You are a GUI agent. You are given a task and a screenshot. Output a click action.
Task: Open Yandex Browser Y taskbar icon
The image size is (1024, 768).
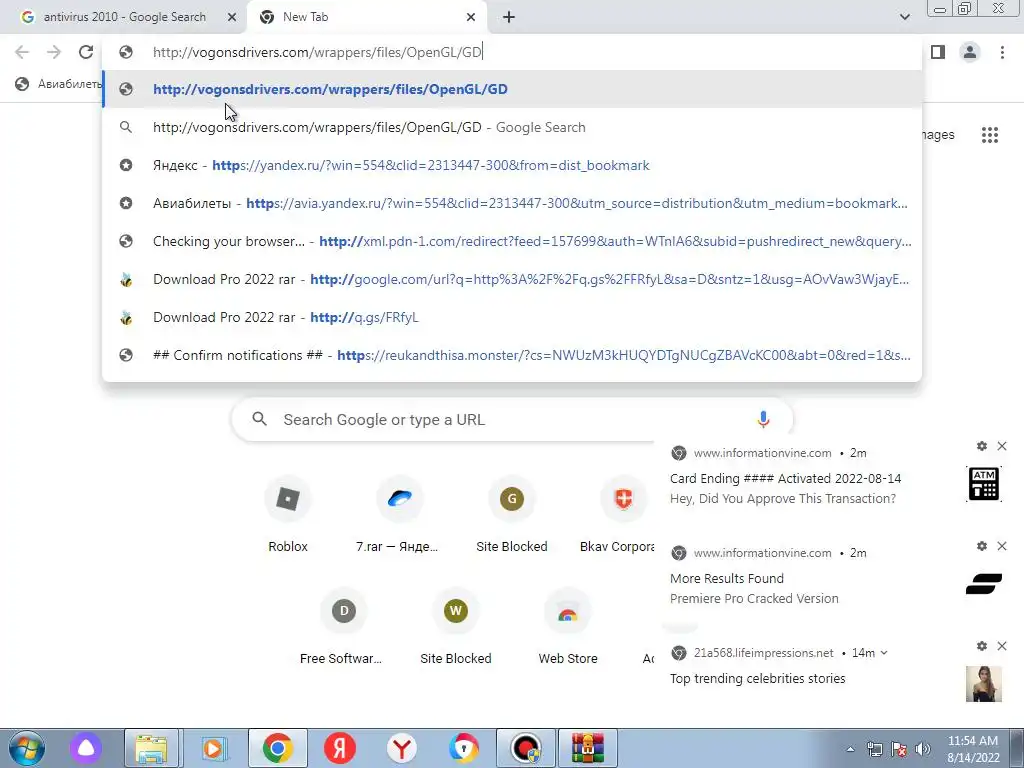(402, 748)
